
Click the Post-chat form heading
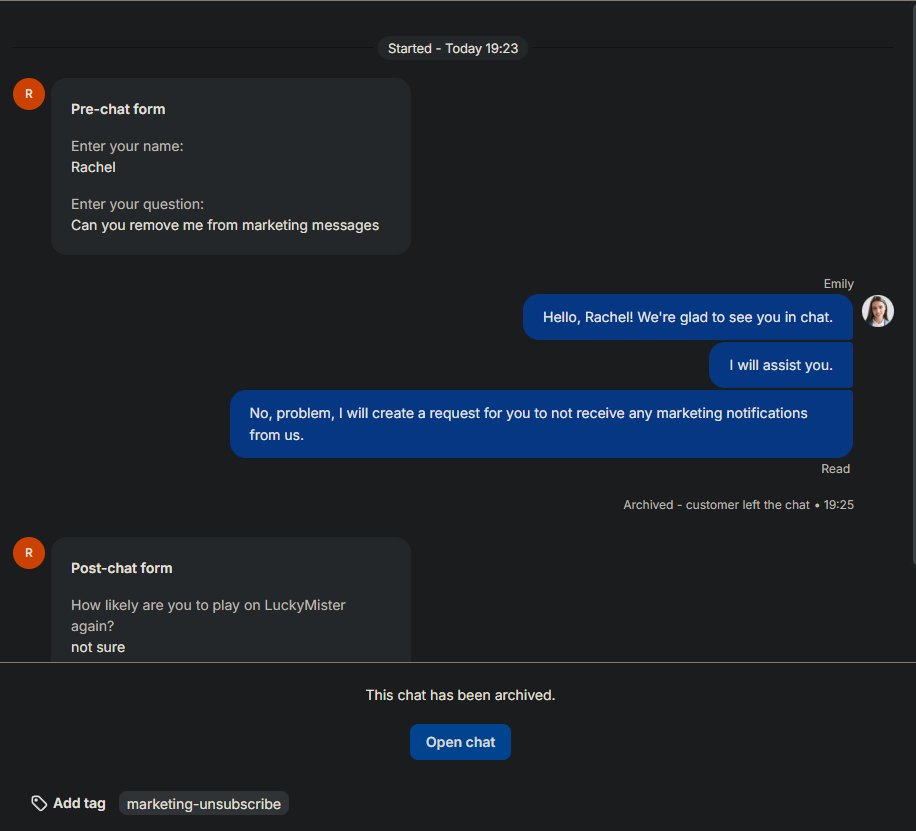(121, 568)
